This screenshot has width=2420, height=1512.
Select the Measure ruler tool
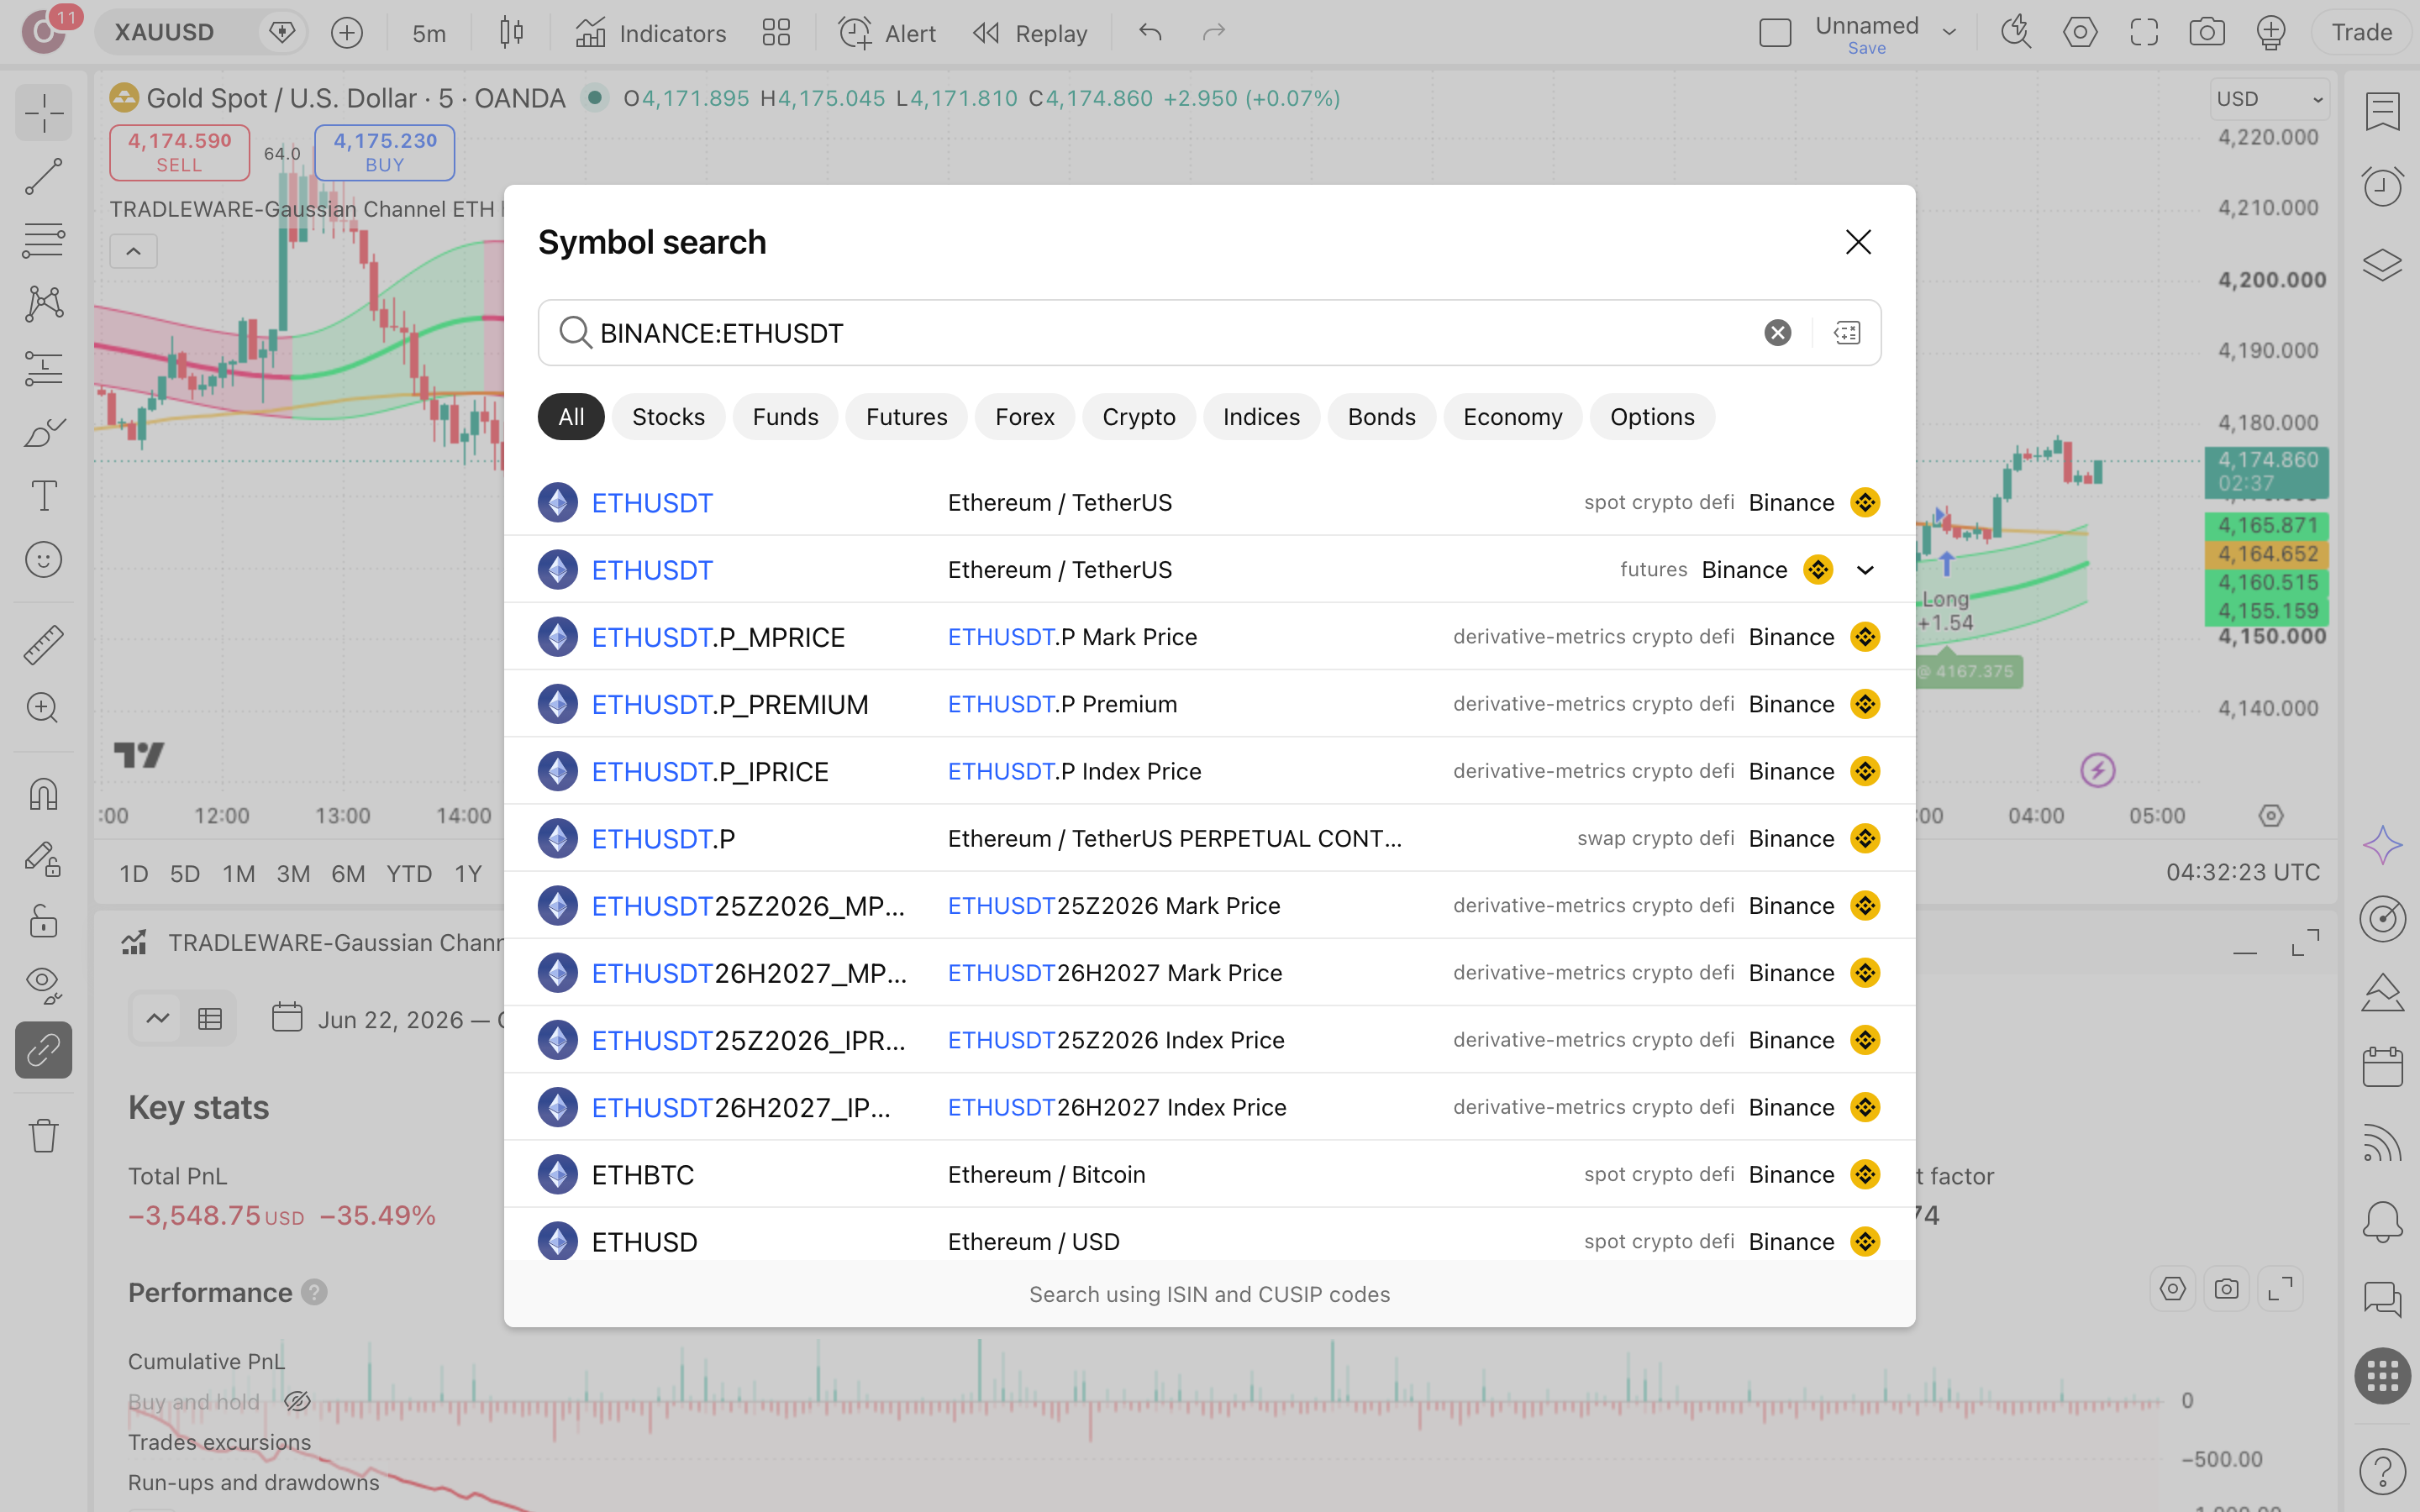pos(43,645)
